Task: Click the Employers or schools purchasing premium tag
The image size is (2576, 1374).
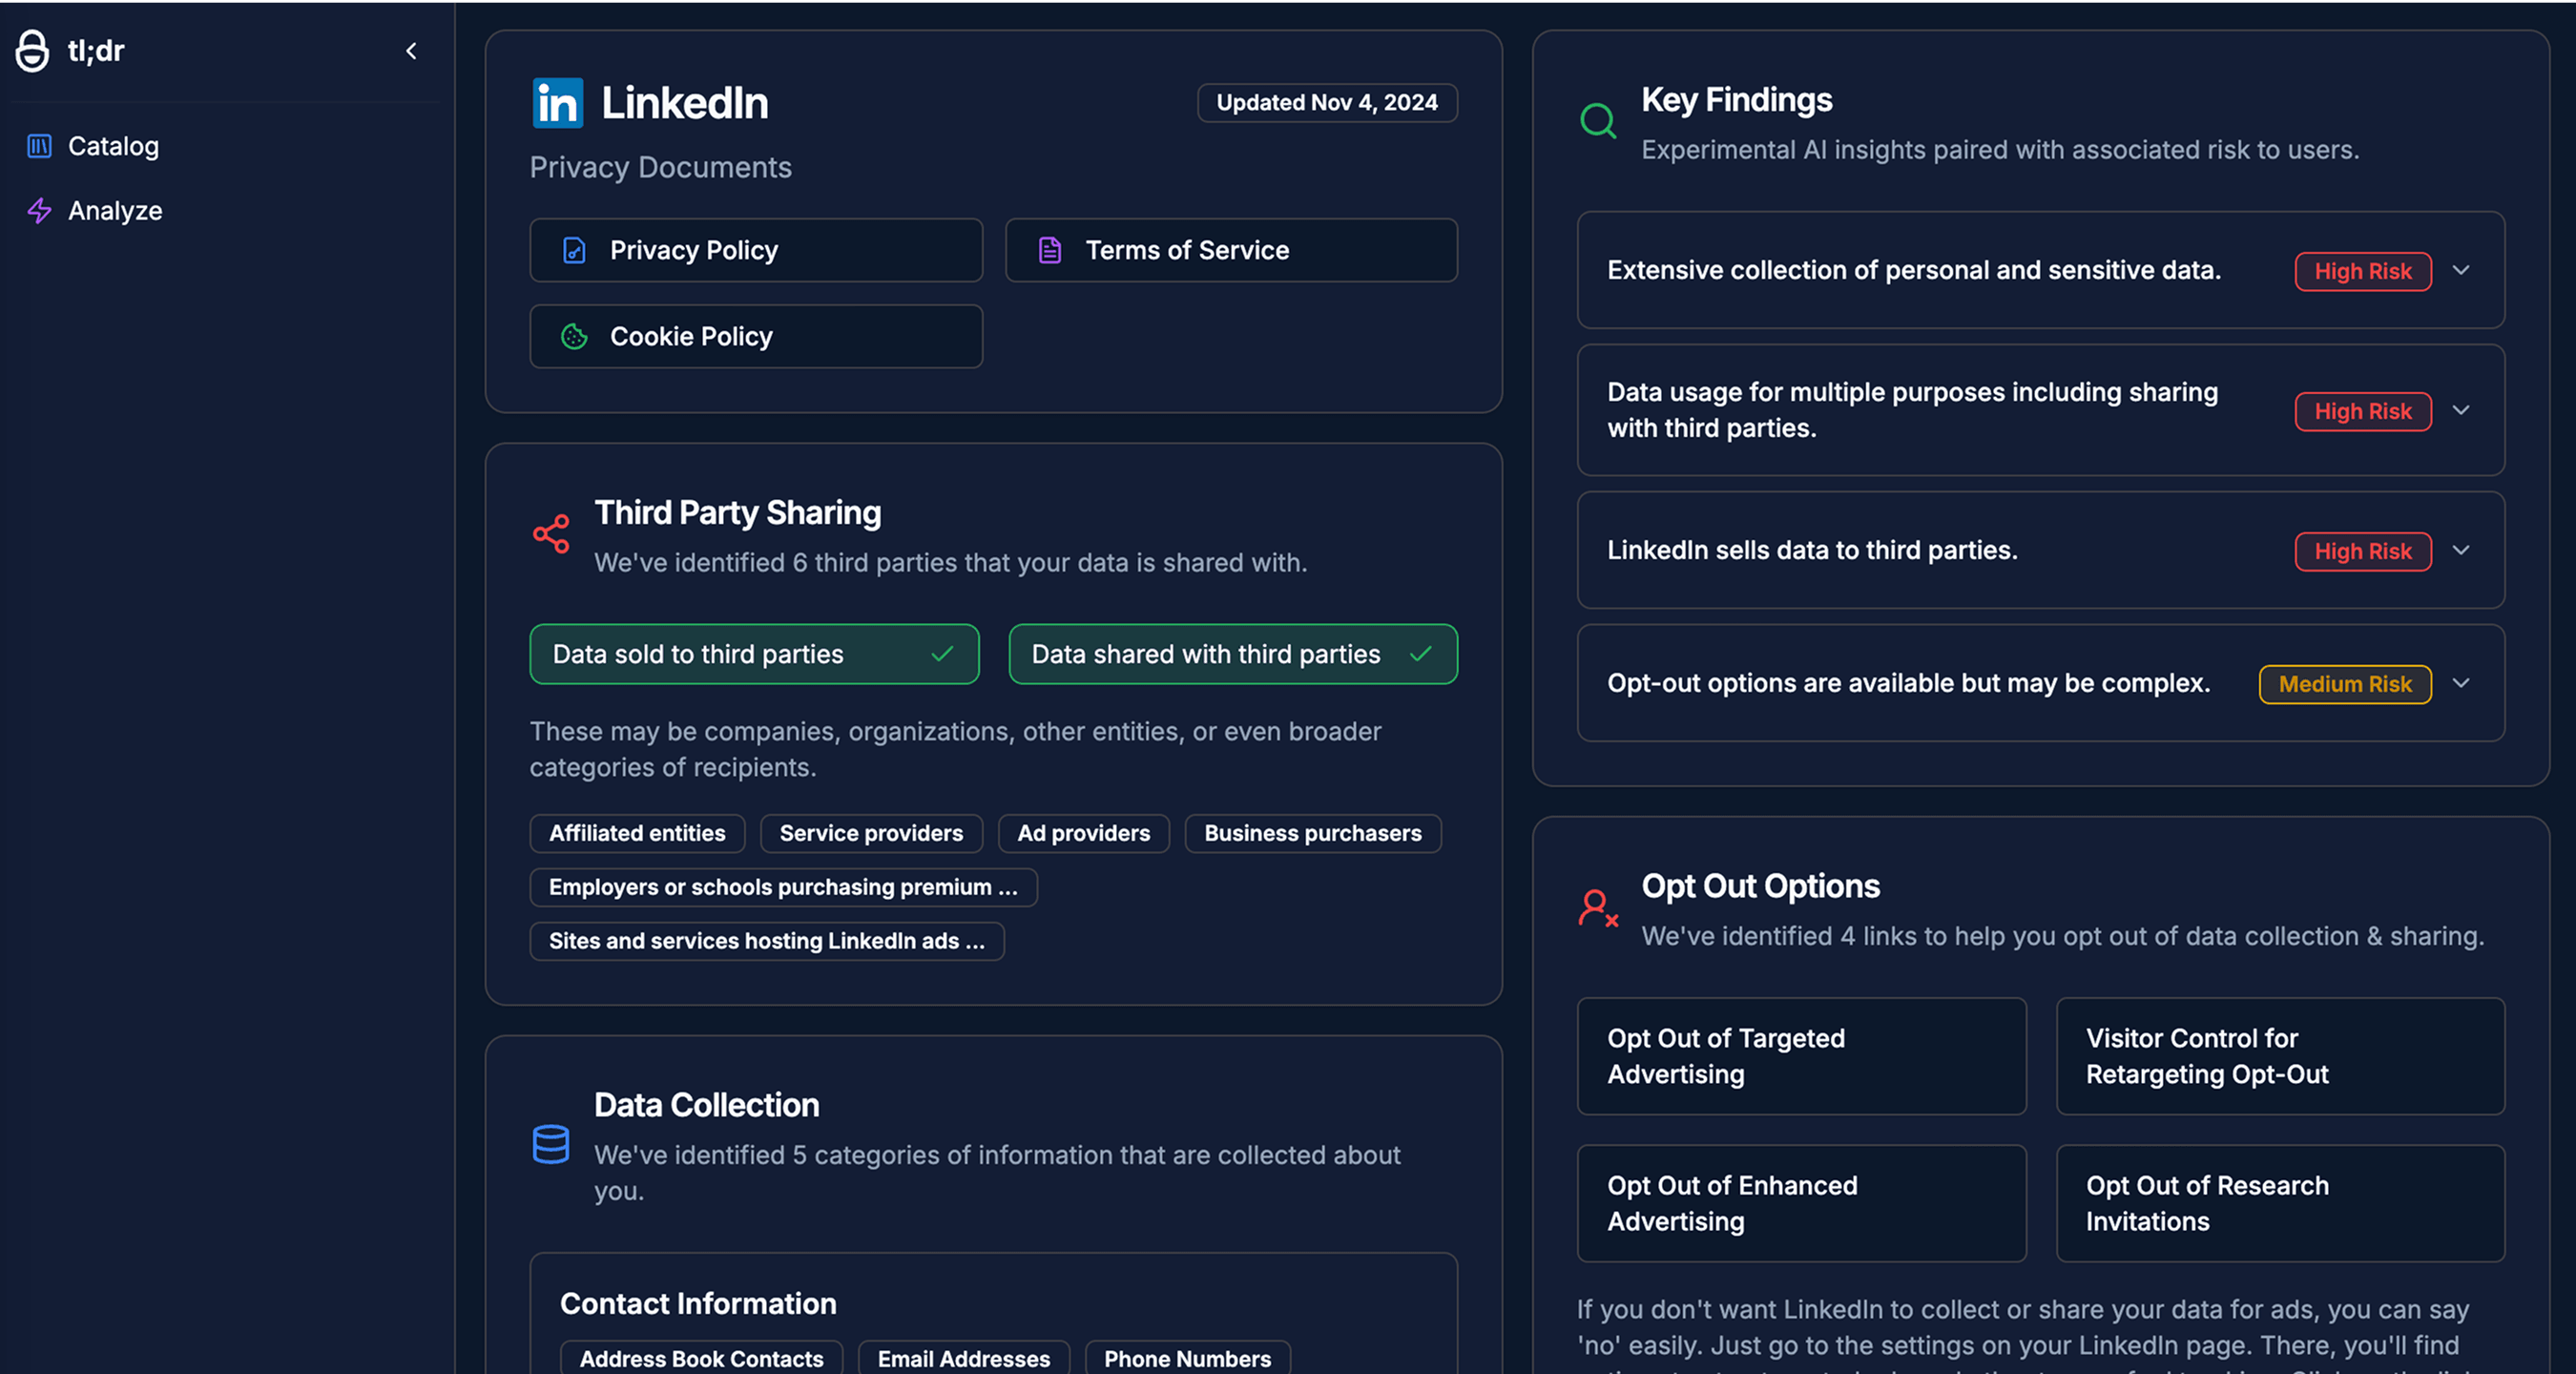Action: coord(783,887)
